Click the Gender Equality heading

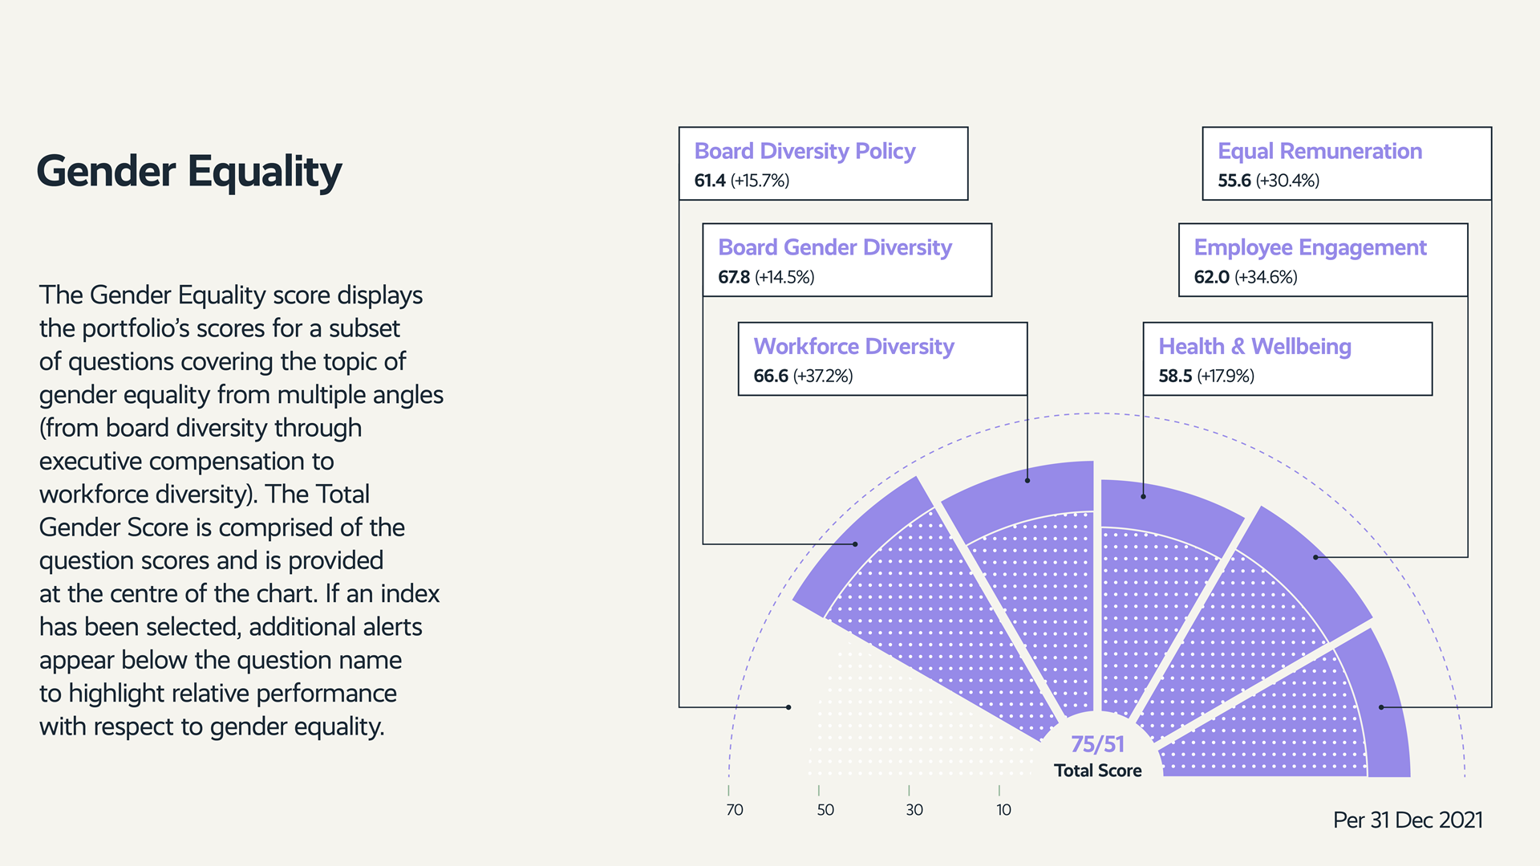(189, 172)
